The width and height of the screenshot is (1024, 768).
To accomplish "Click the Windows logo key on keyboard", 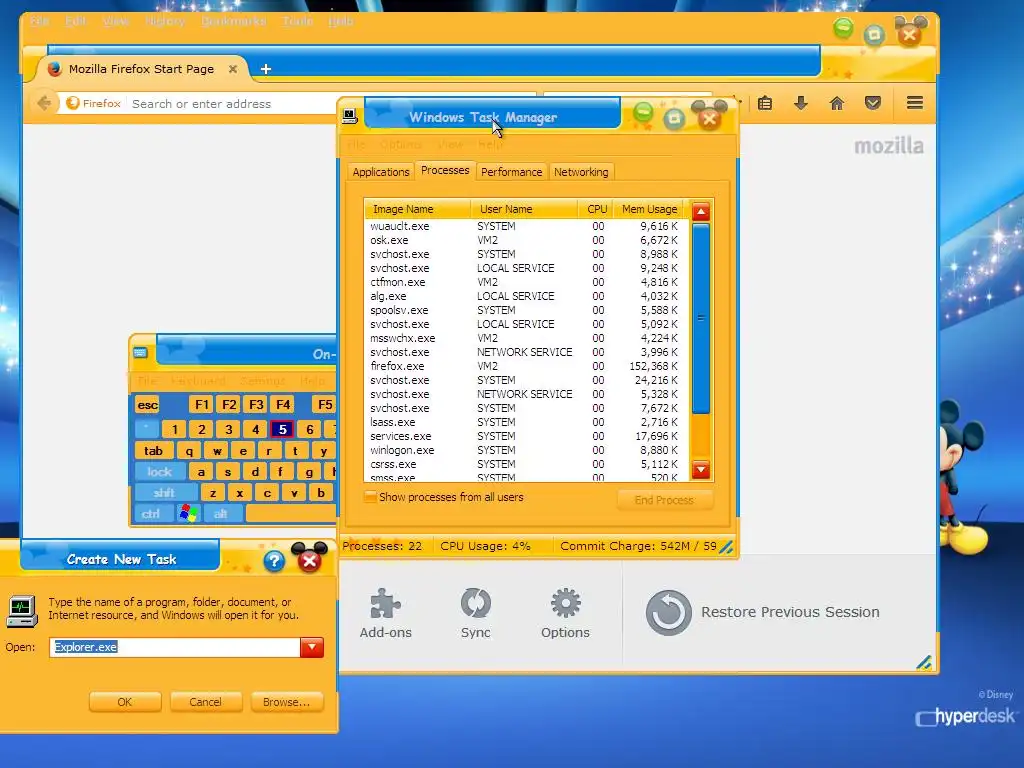I will pos(189,513).
